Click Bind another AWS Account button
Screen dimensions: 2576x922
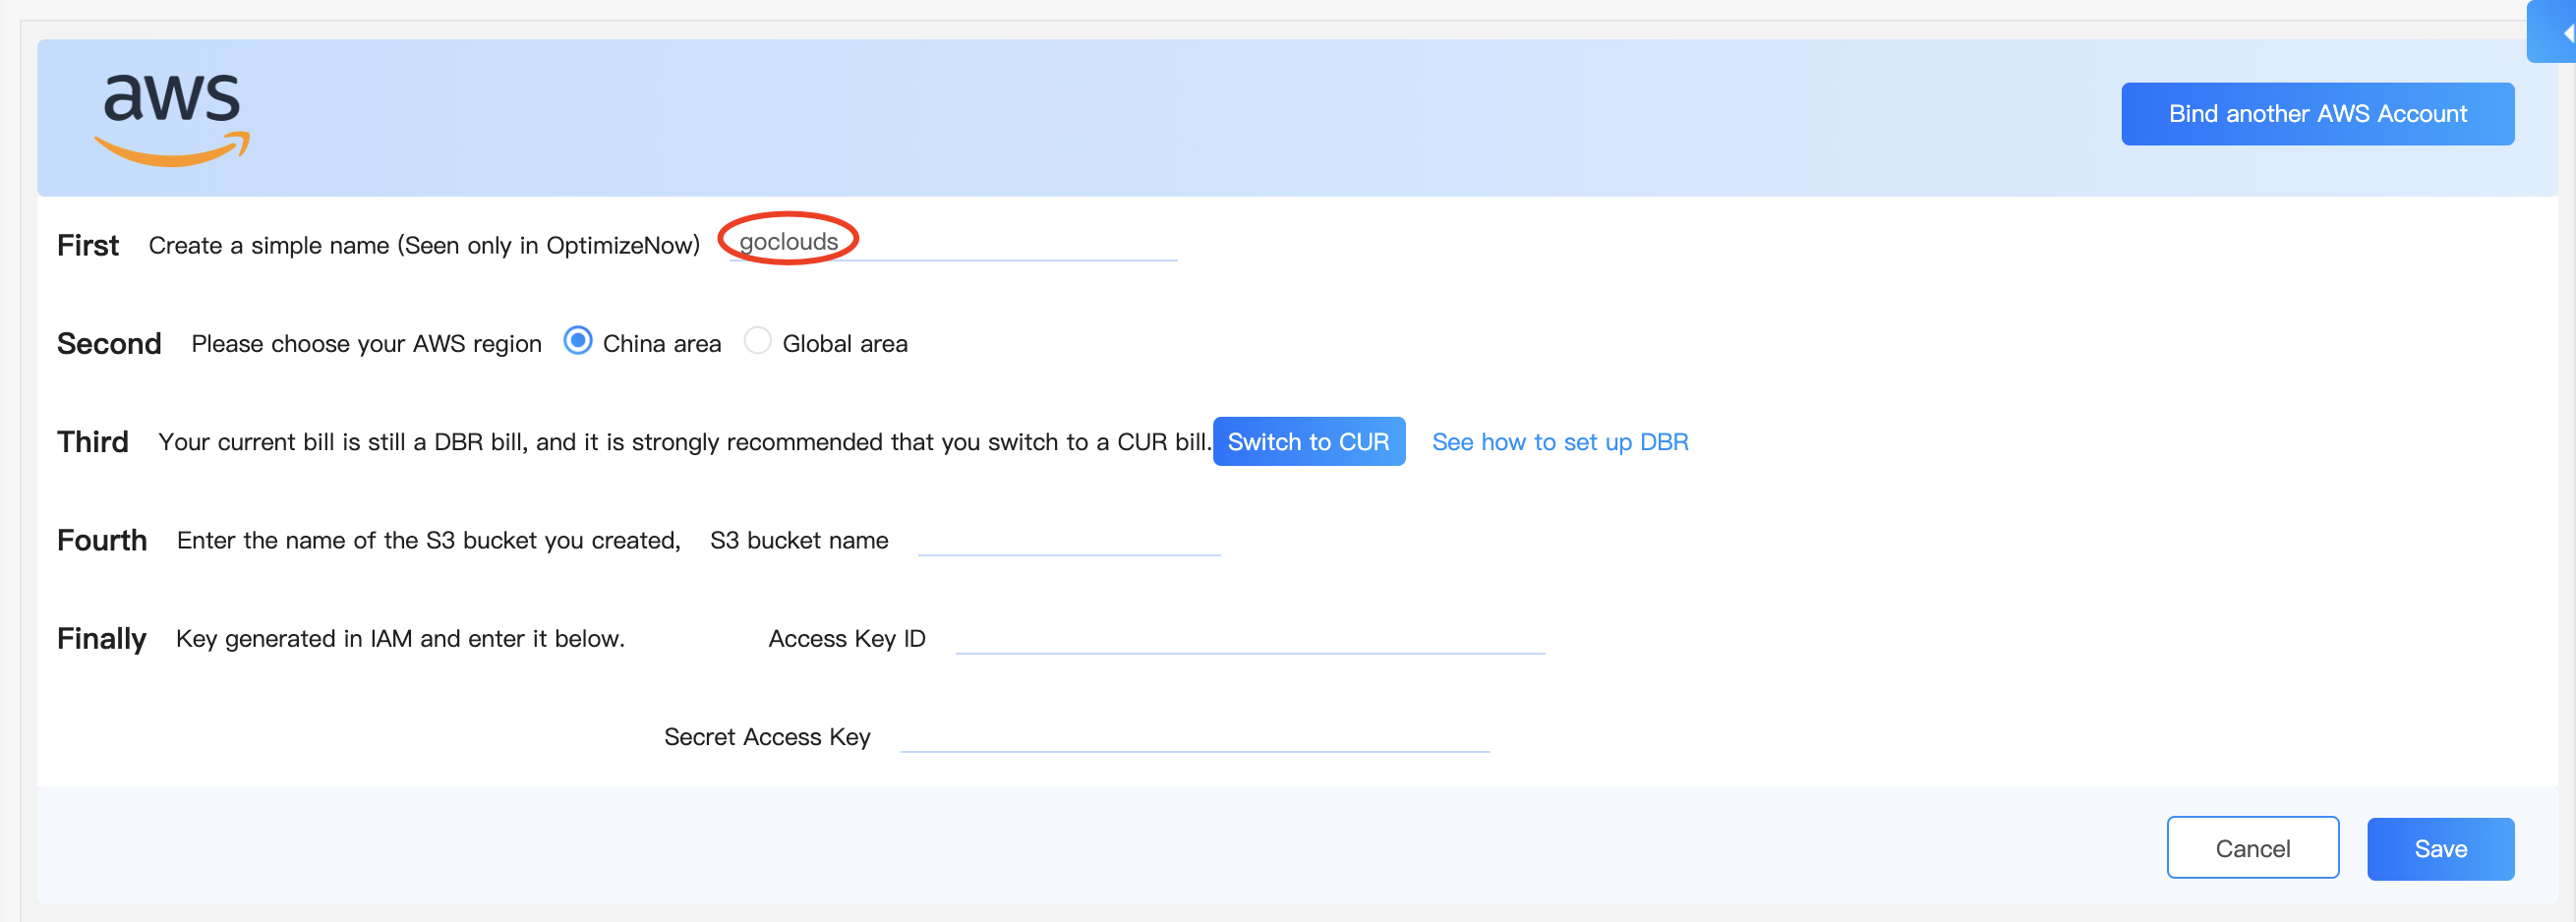click(2317, 114)
